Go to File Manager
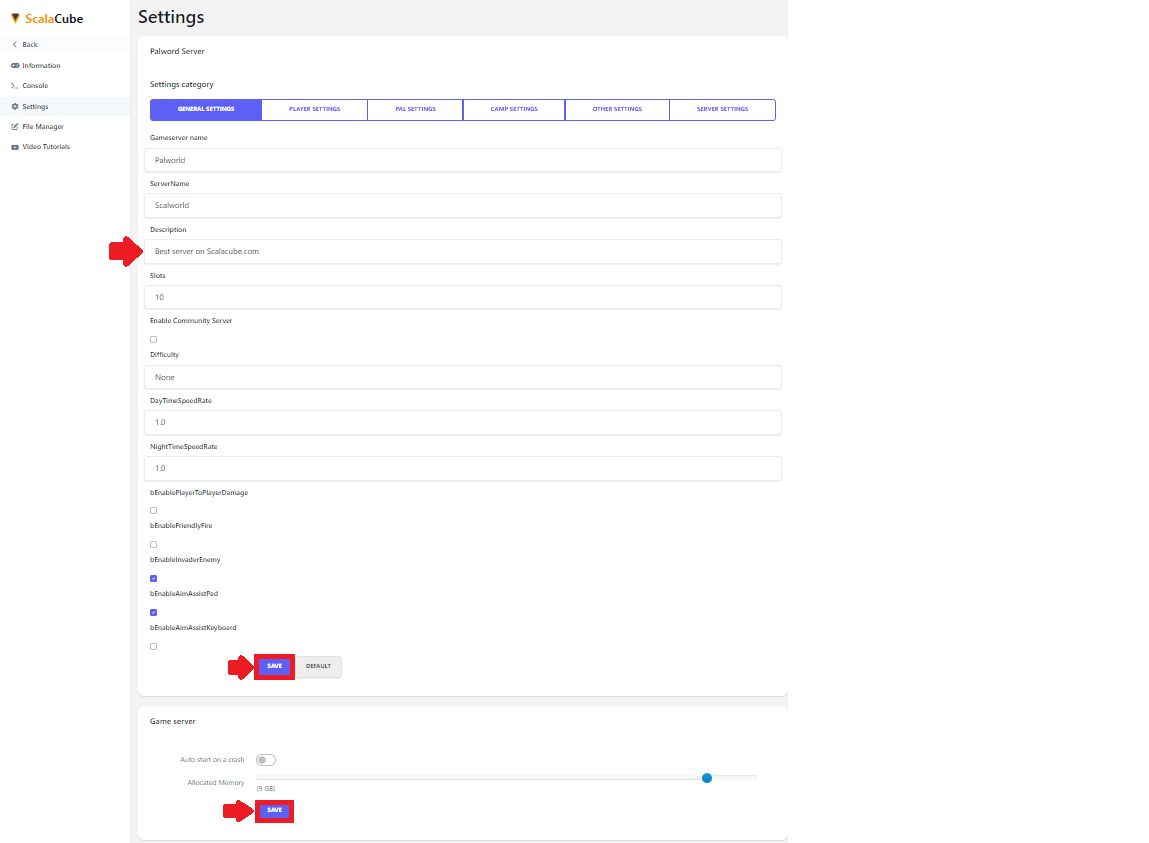Image resolution: width=1149 pixels, height=843 pixels. 43,127
